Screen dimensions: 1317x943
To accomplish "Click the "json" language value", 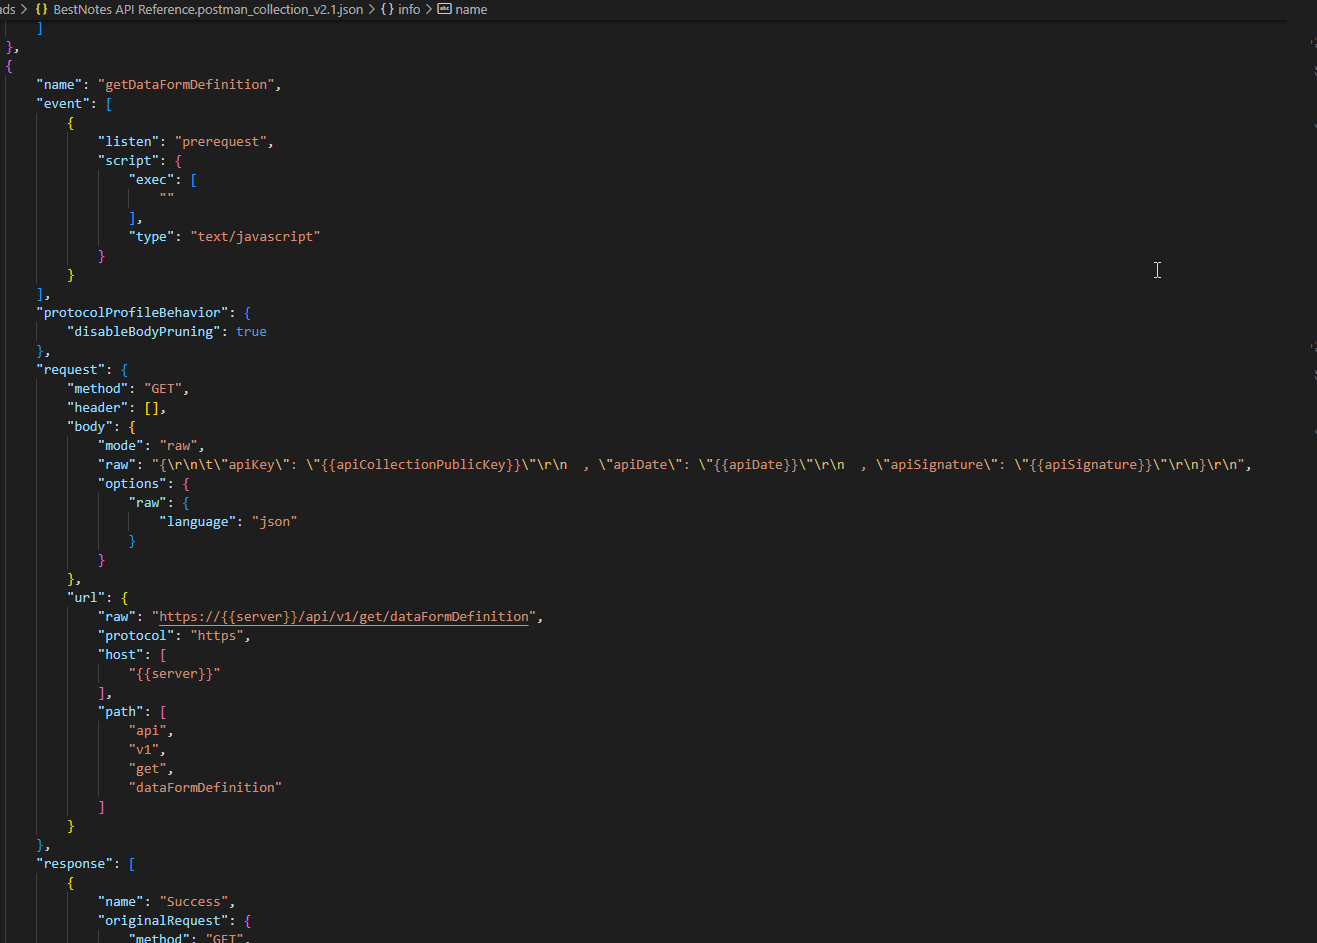I will click(x=274, y=521).
